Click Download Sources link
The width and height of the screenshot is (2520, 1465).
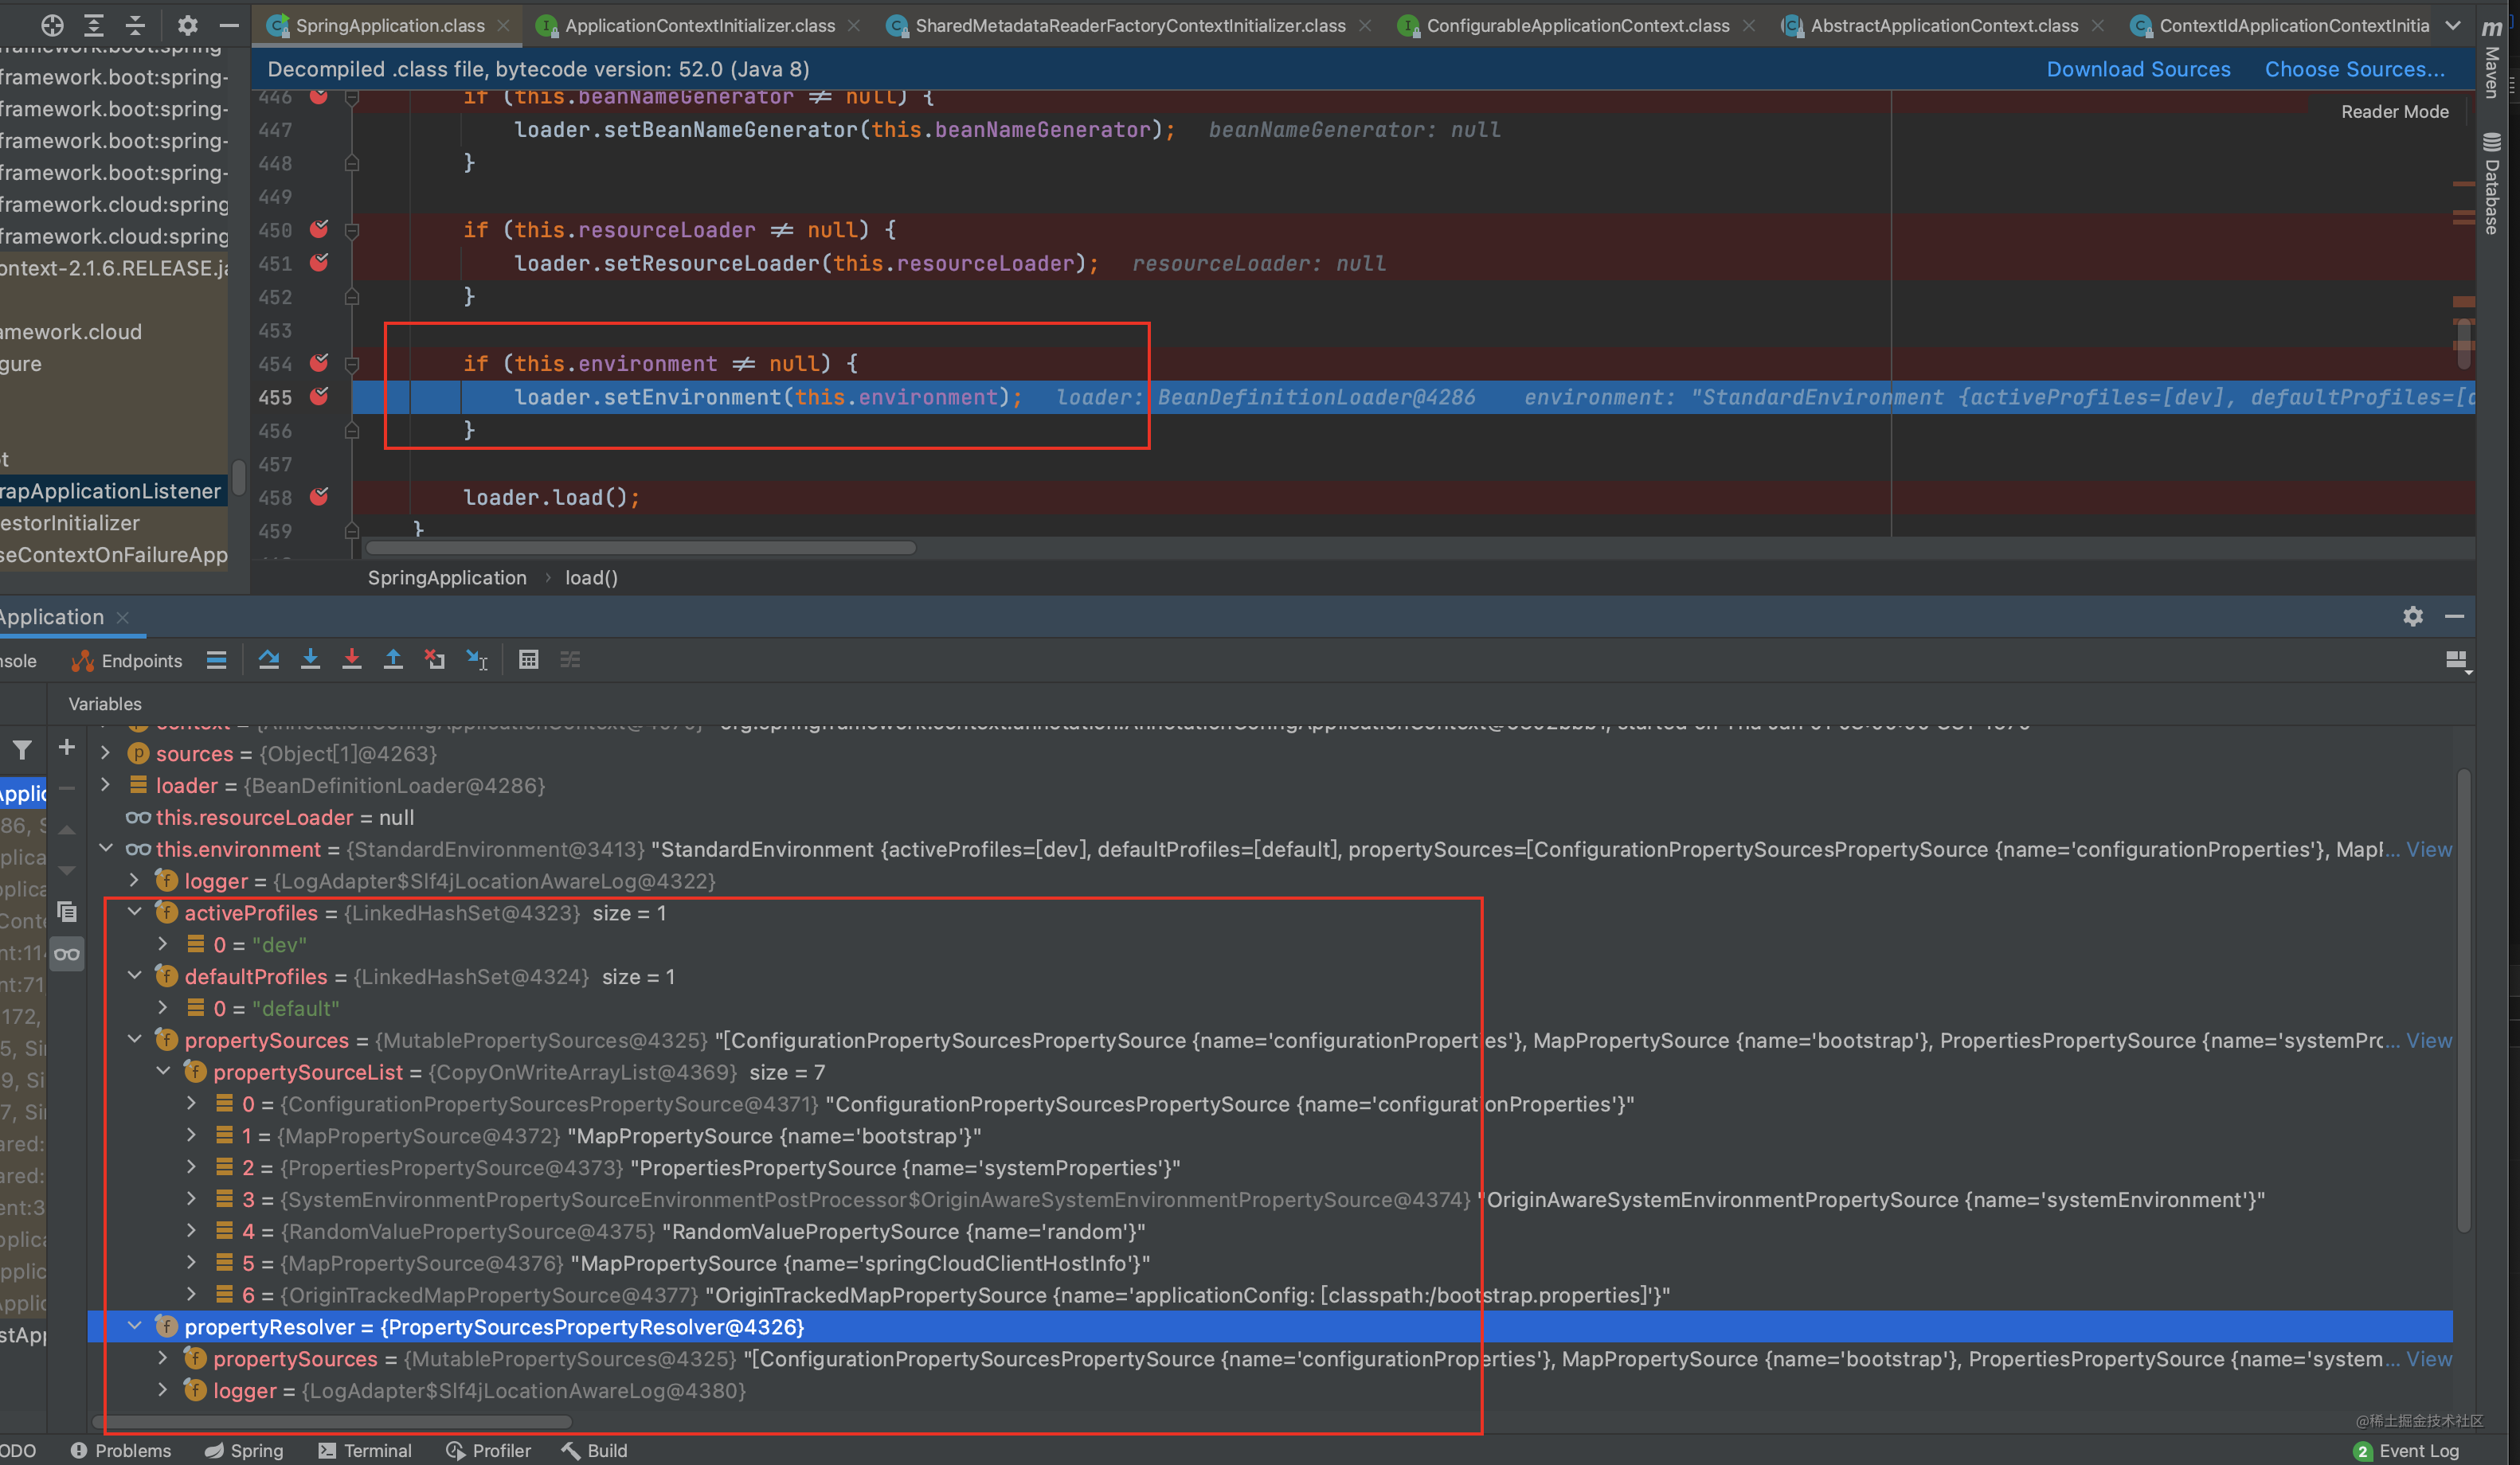click(x=2138, y=69)
